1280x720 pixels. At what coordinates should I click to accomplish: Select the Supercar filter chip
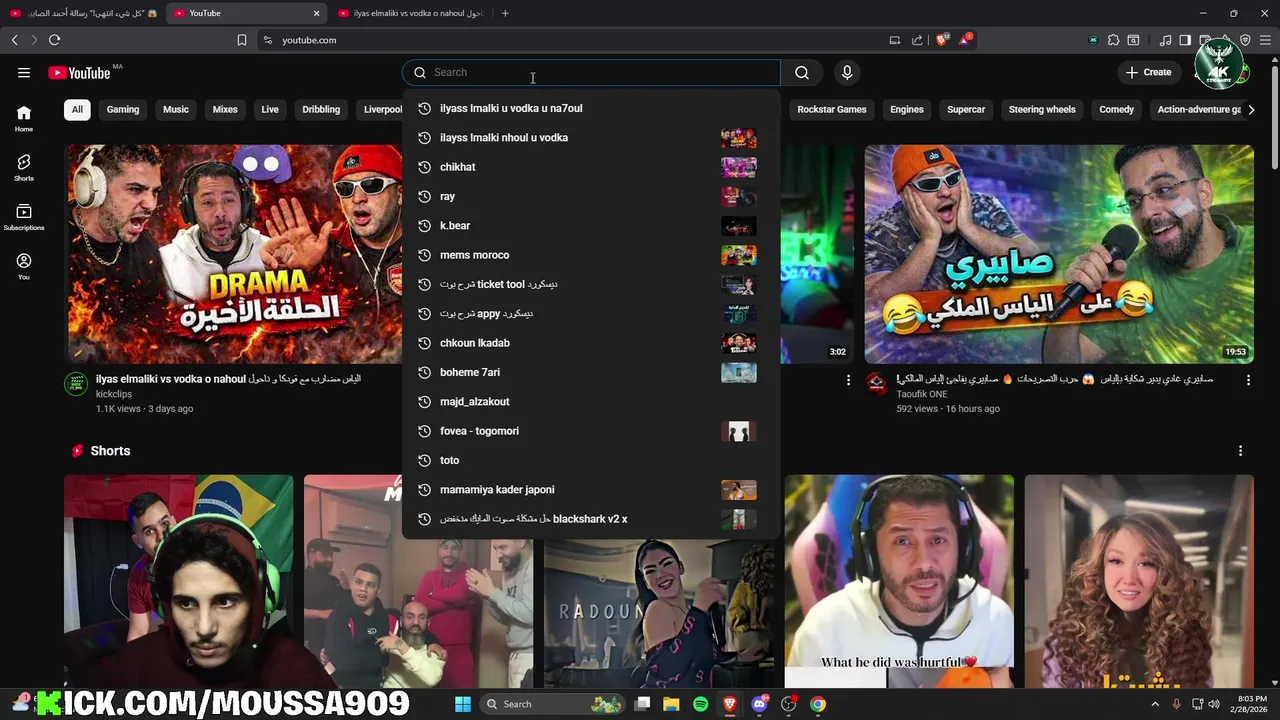click(x=966, y=109)
